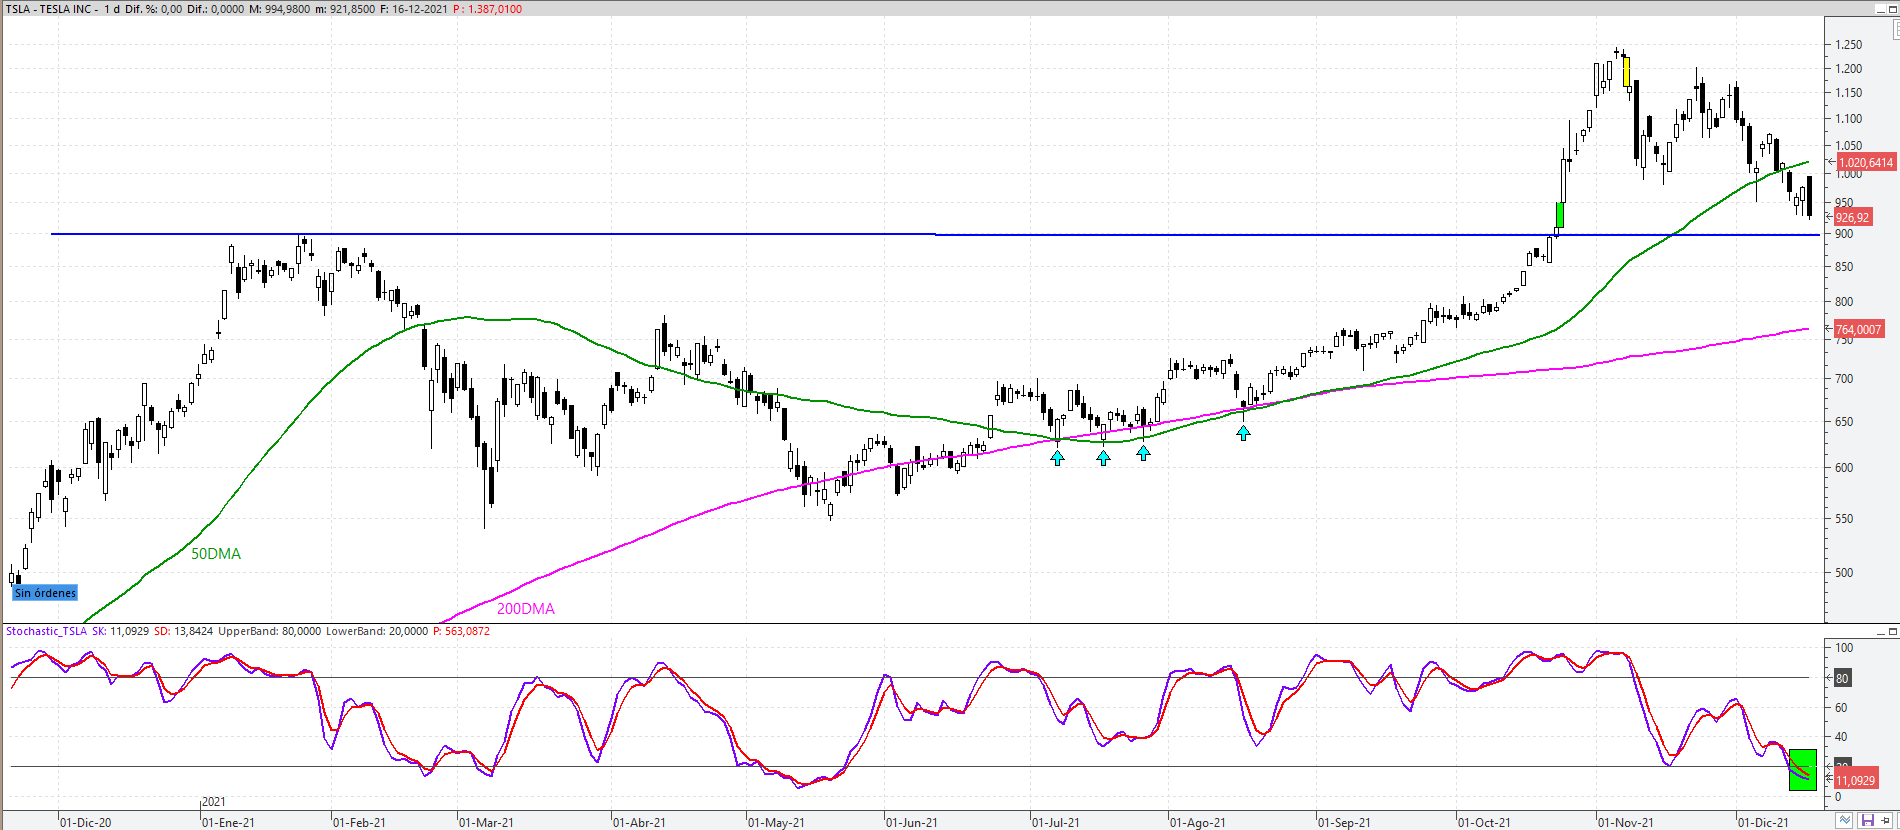Viewport: 1900px width, 830px height.
Task: Click the '1 d' timeframe text
Action: [x=112, y=9]
